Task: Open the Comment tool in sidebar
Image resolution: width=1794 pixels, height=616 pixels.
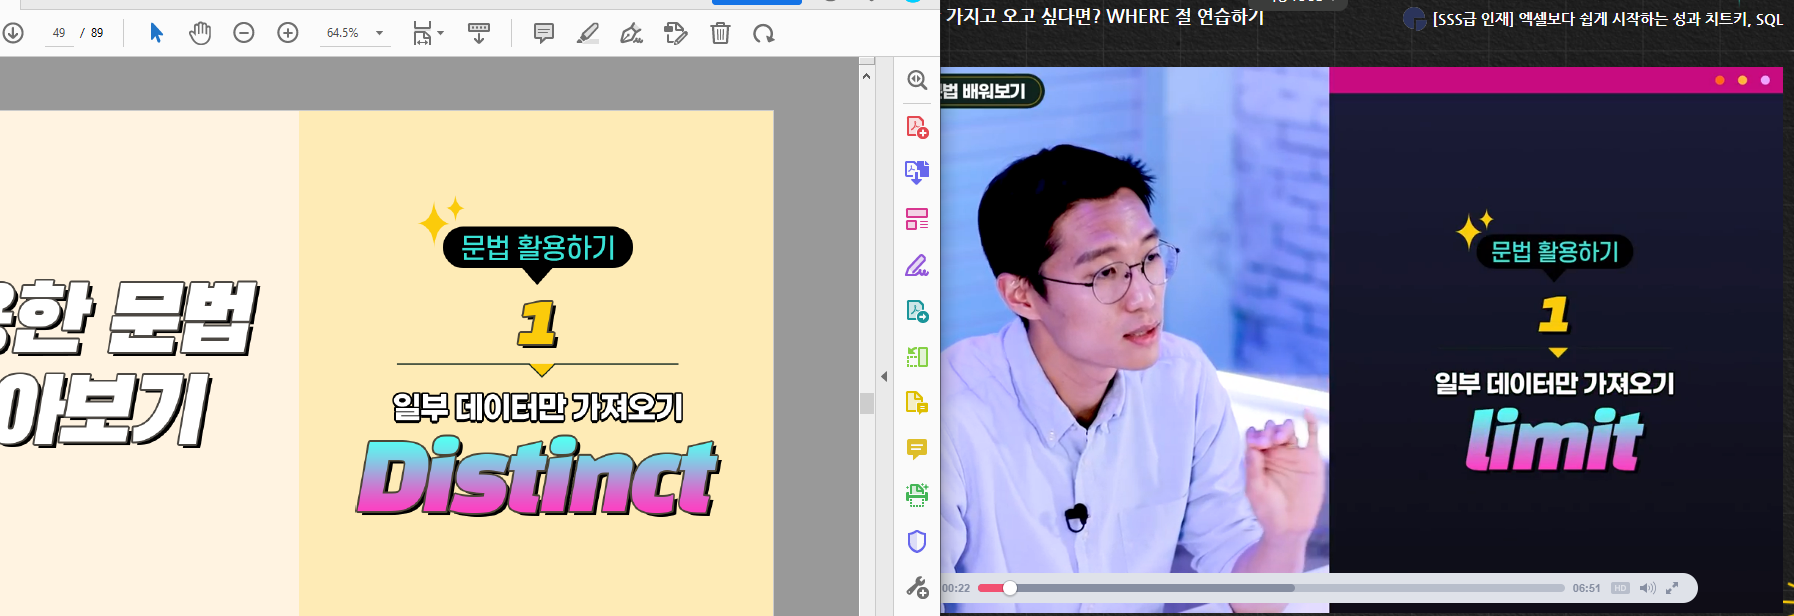Action: pos(917,449)
